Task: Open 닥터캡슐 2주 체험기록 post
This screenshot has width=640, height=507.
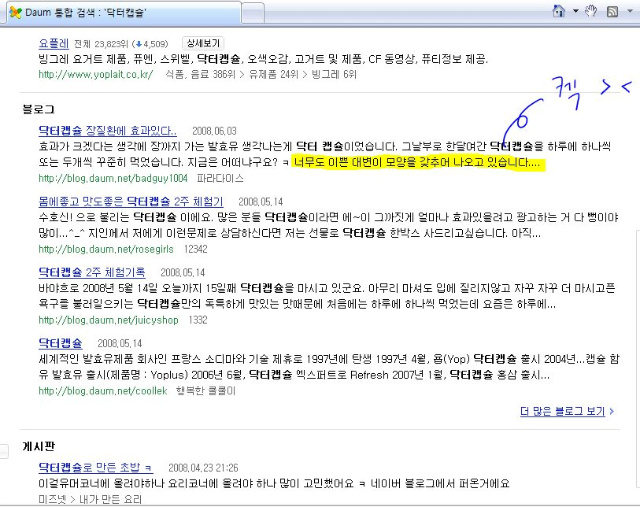Action: tap(92, 272)
